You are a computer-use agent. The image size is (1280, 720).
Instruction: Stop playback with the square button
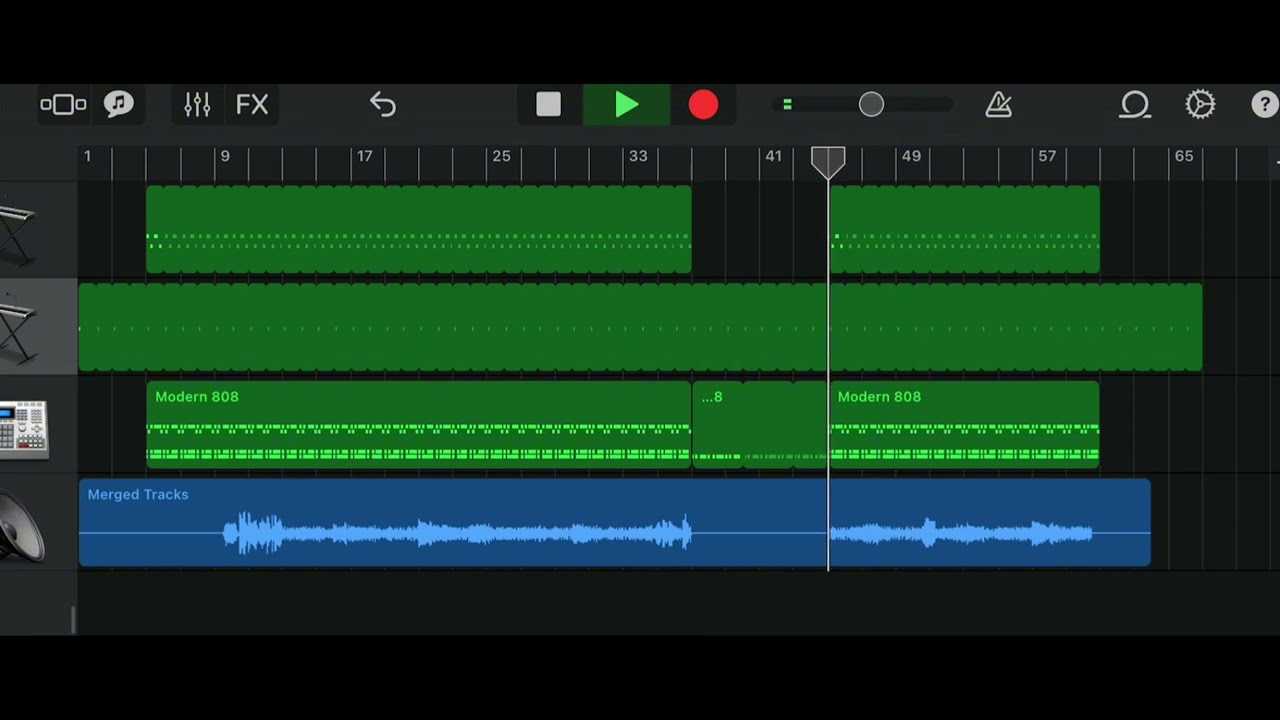(548, 105)
